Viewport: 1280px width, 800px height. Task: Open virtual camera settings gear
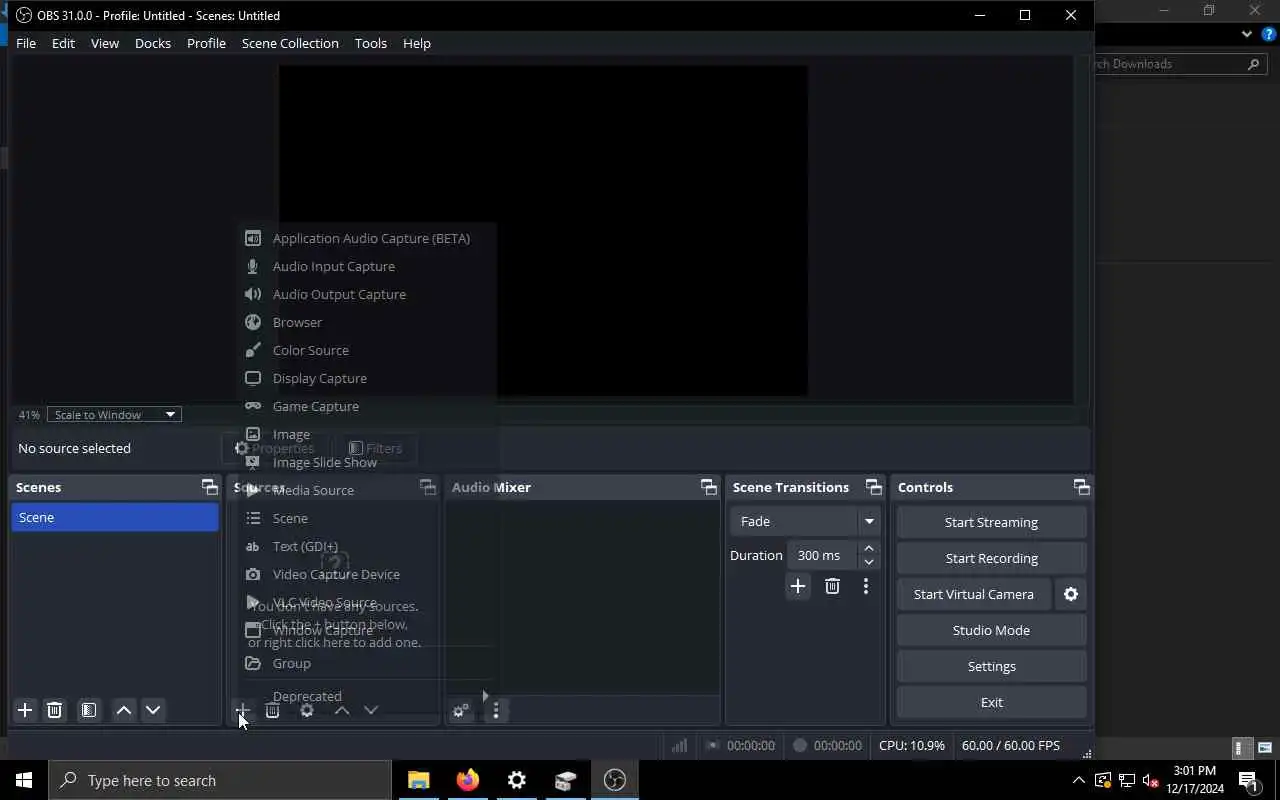click(x=1071, y=594)
